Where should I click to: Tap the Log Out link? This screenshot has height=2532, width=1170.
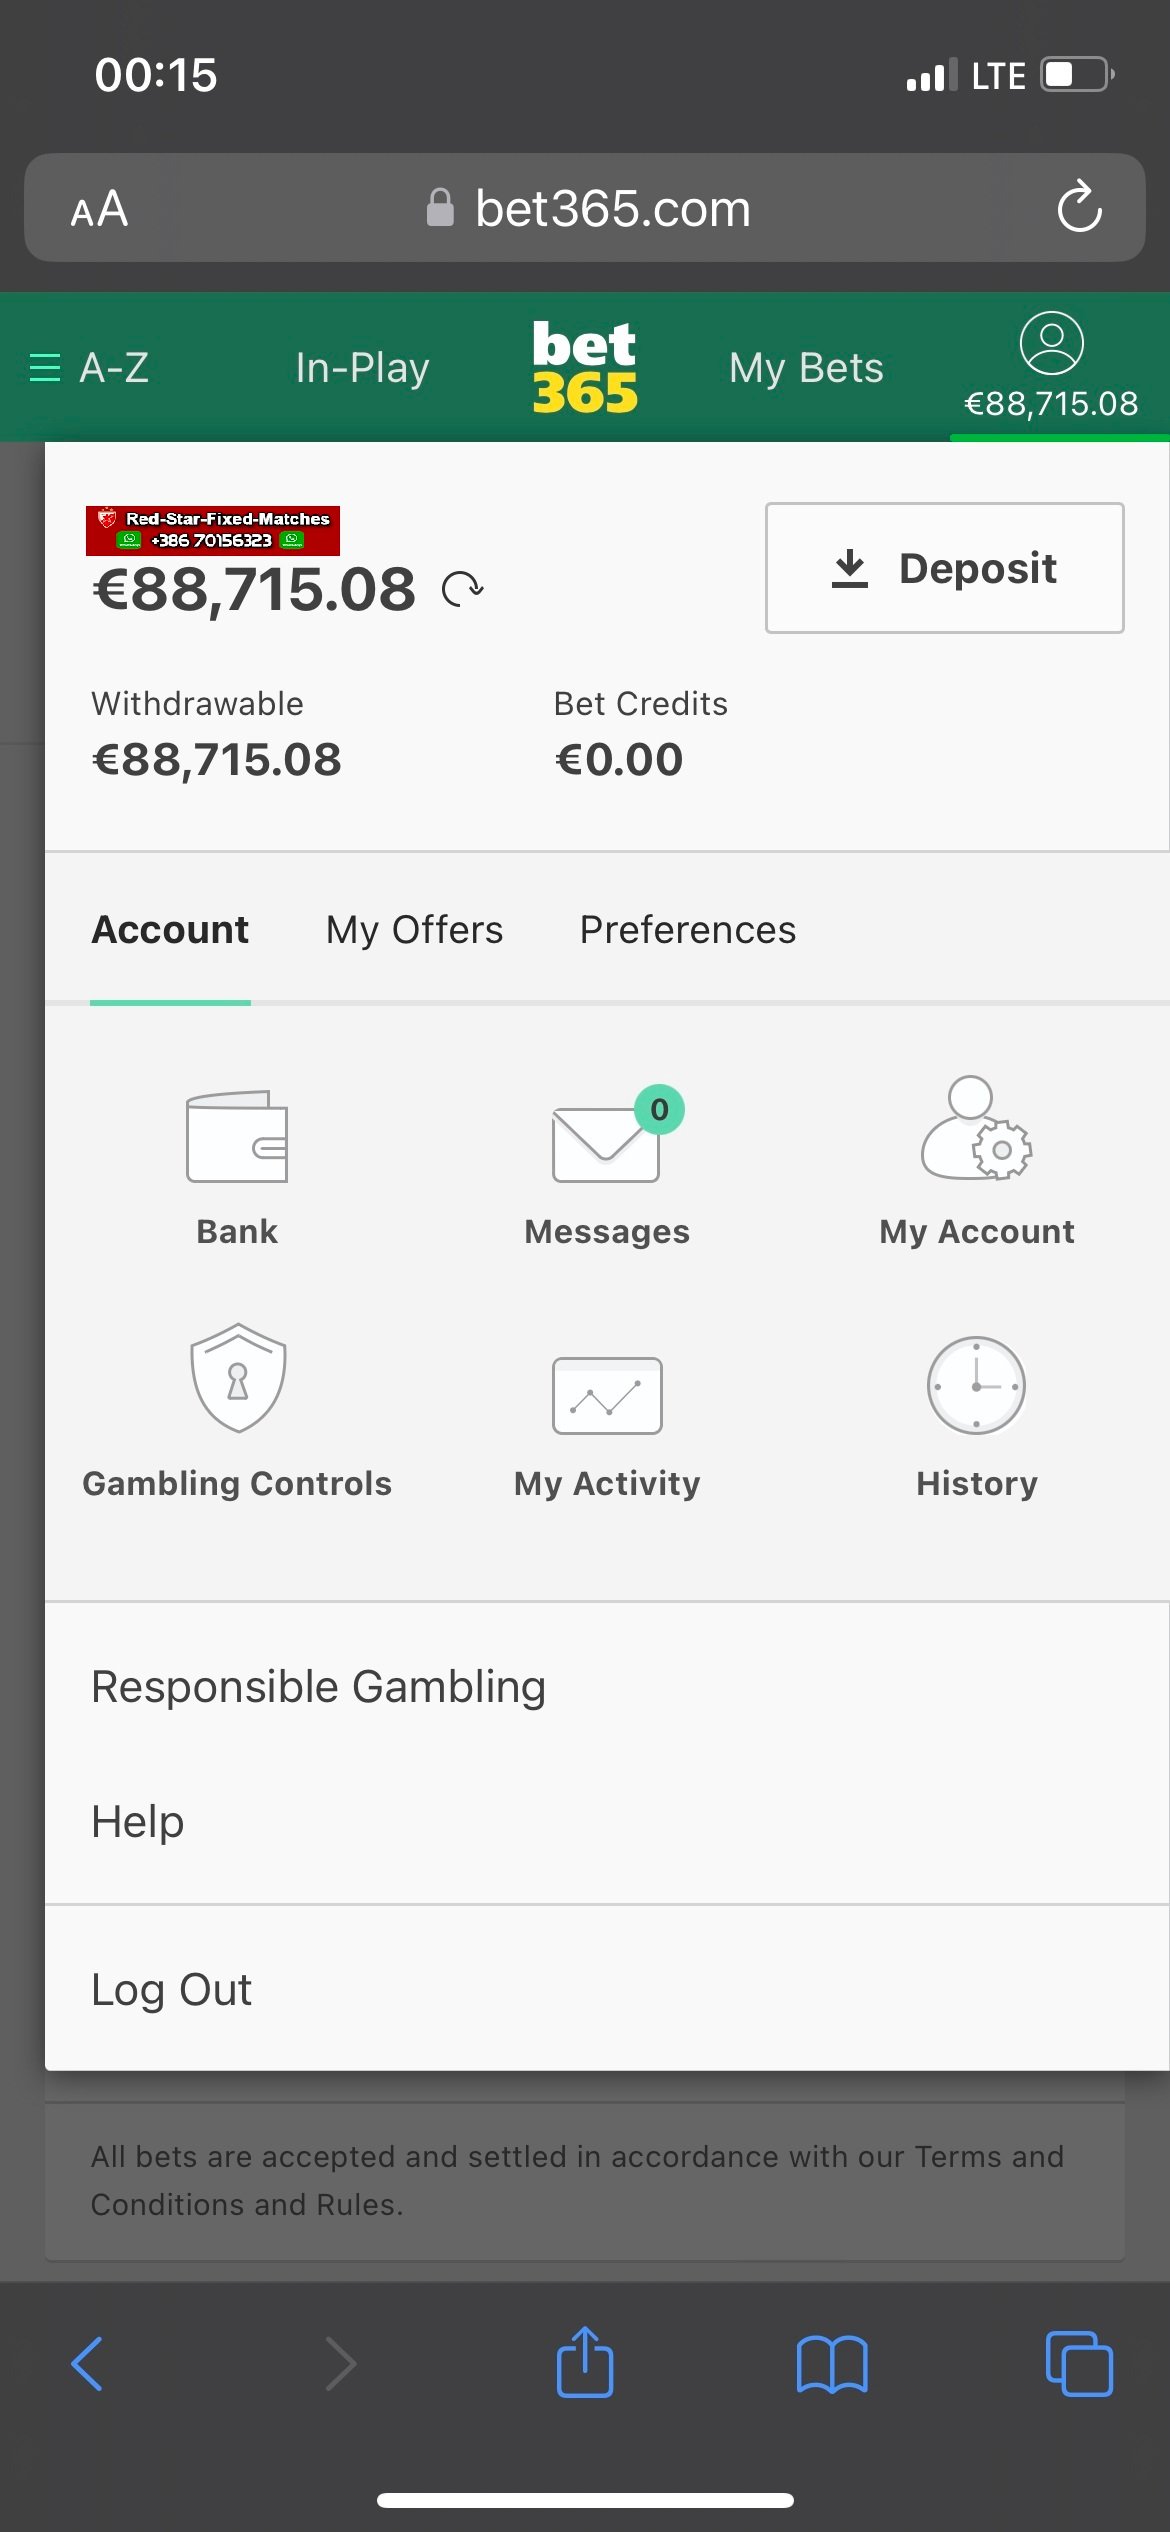171,1990
